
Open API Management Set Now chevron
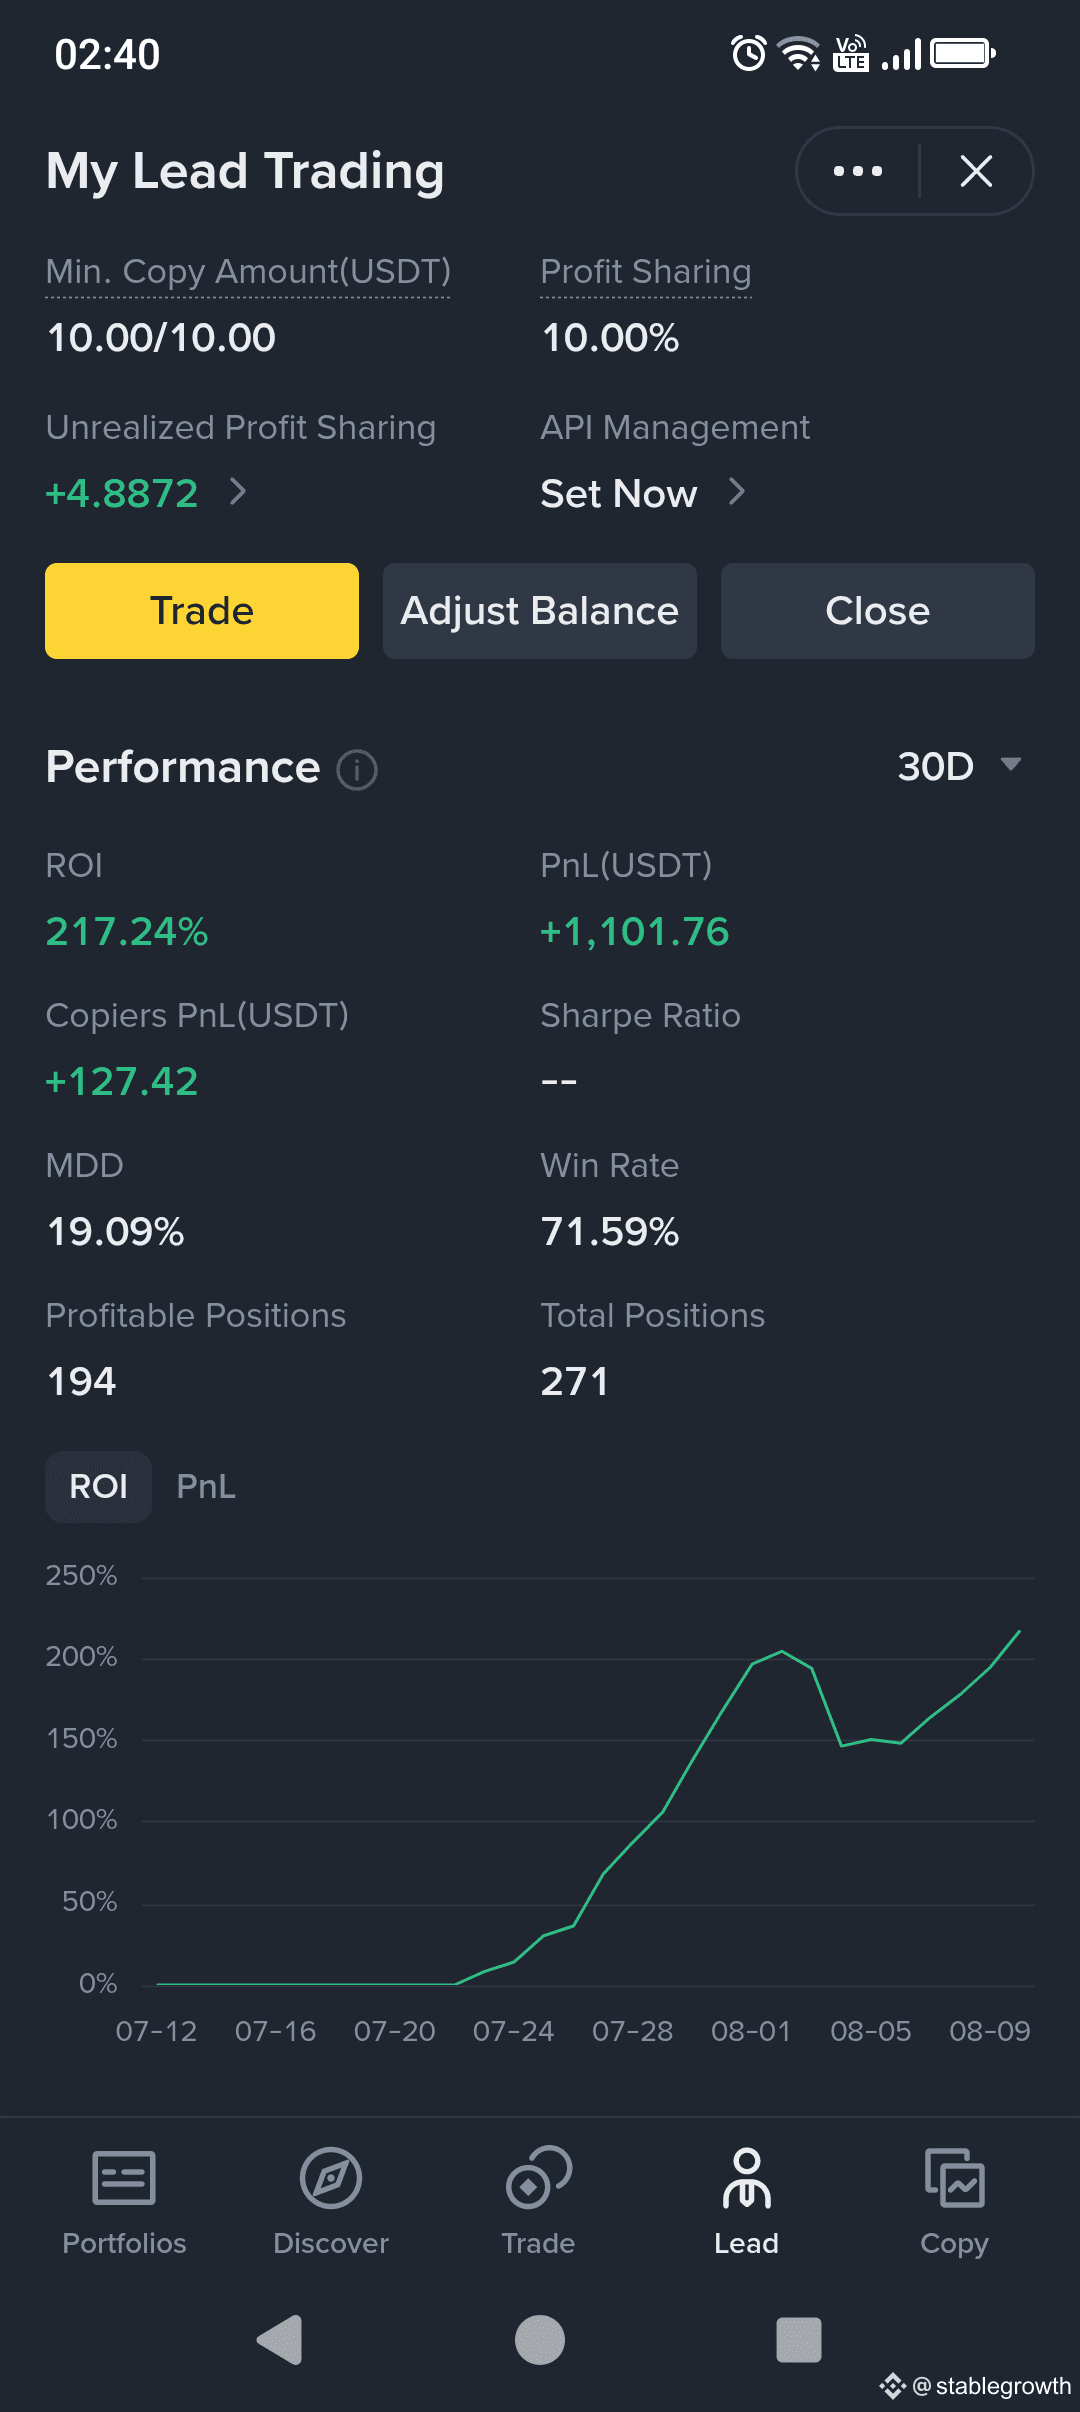(737, 492)
